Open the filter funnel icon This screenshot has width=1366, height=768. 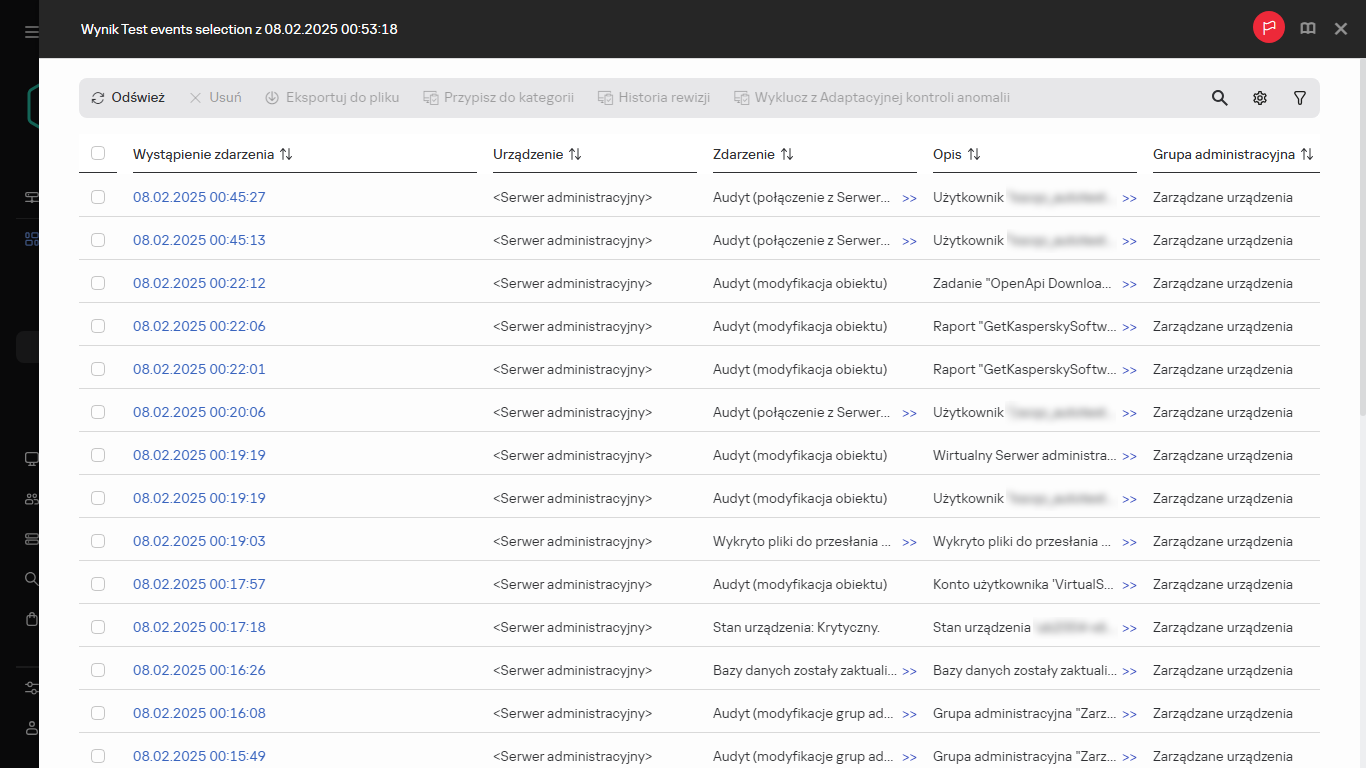pyautogui.click(x=1300, y=98)
